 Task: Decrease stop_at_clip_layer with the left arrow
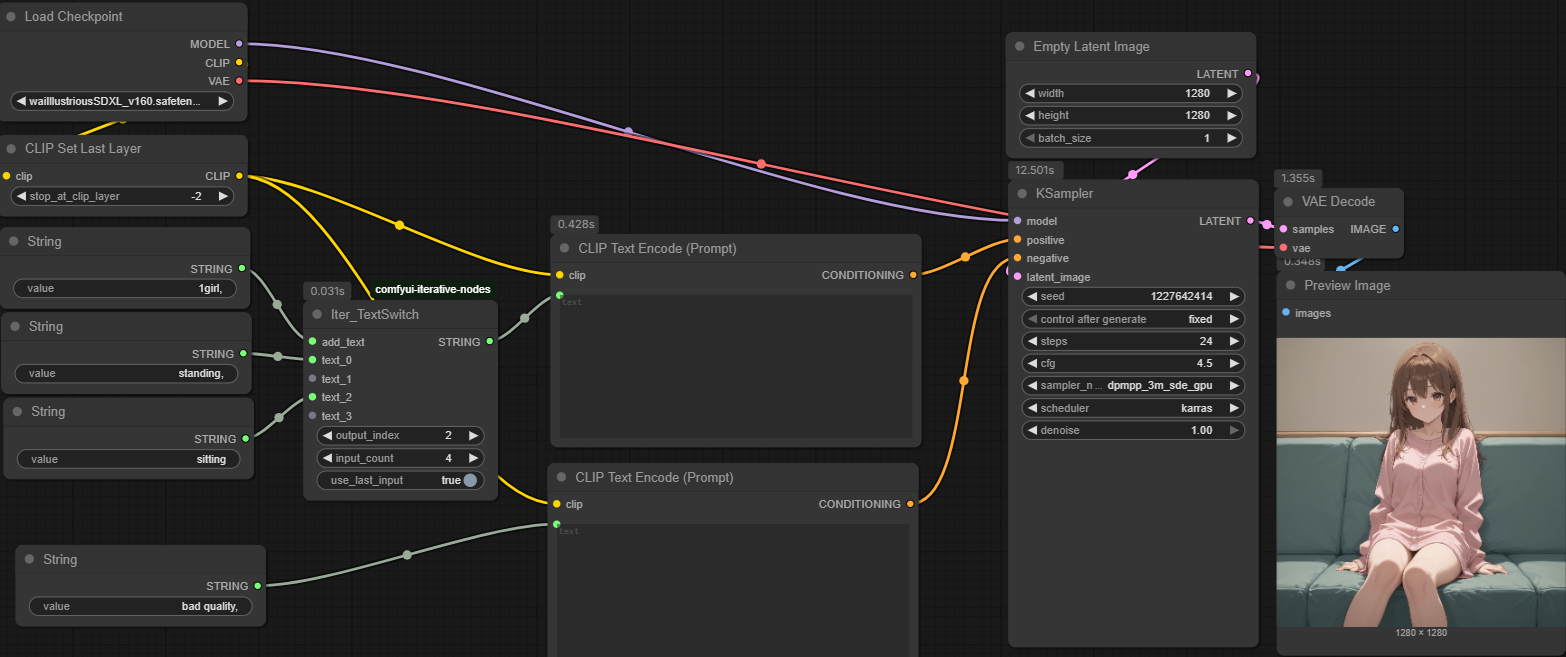21,196
